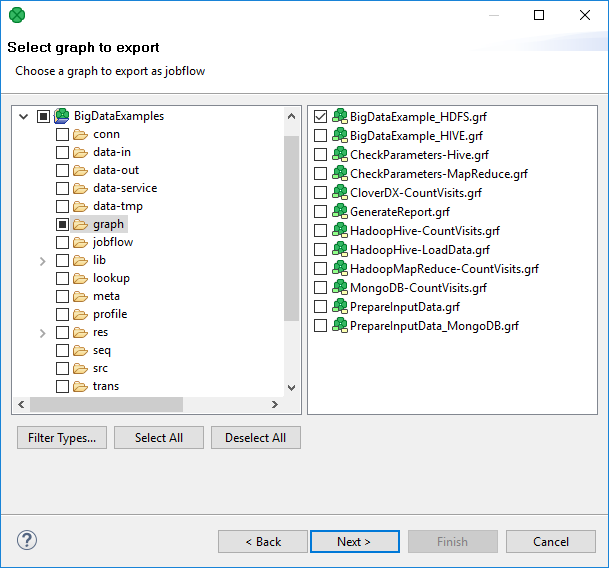Select CloverDX-CountVisits.grf in file list
Image resolution: width=609 pixels, height=568 pixels.
(x=415, y=193)
